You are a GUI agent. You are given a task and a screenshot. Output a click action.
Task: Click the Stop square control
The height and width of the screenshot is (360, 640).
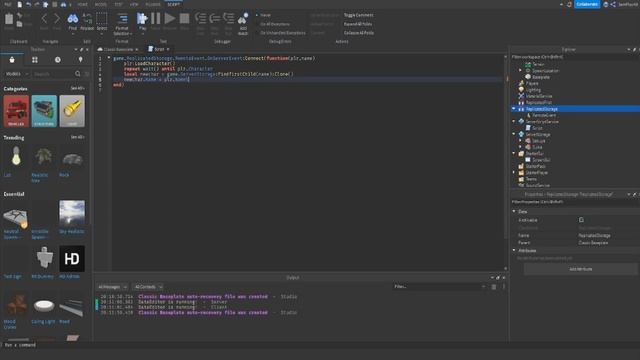(184, 18)
